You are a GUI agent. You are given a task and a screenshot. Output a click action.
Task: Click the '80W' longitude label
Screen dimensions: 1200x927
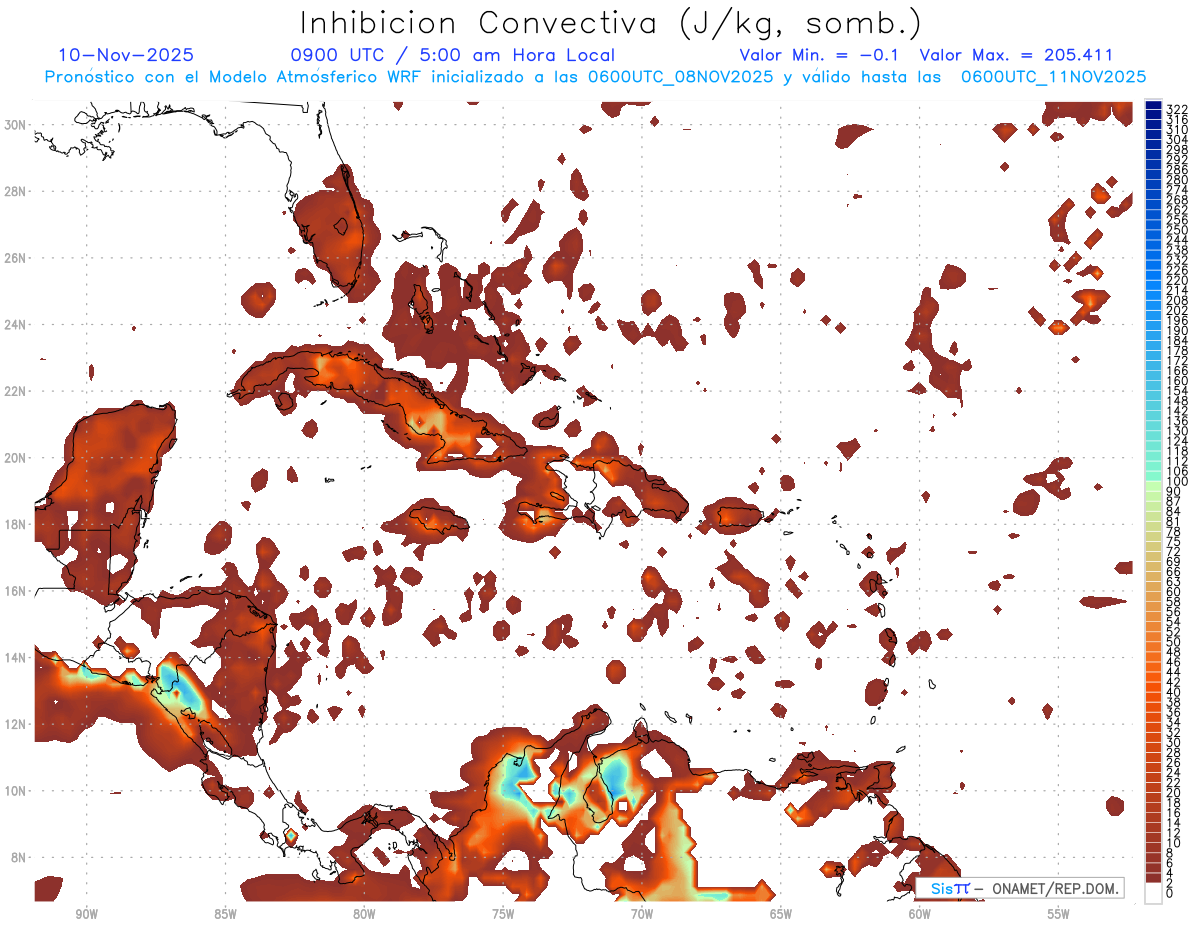pos(364,914)
